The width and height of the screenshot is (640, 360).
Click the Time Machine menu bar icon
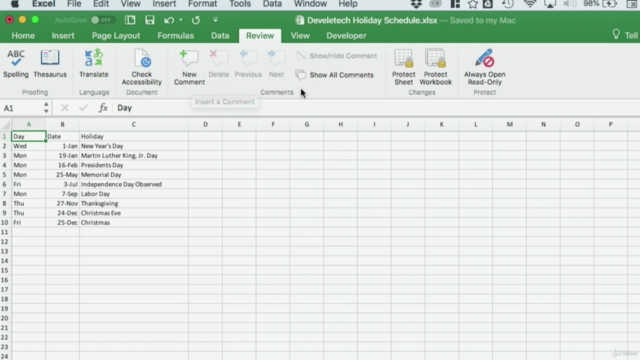pyautogui.click(x=508, y=4)
